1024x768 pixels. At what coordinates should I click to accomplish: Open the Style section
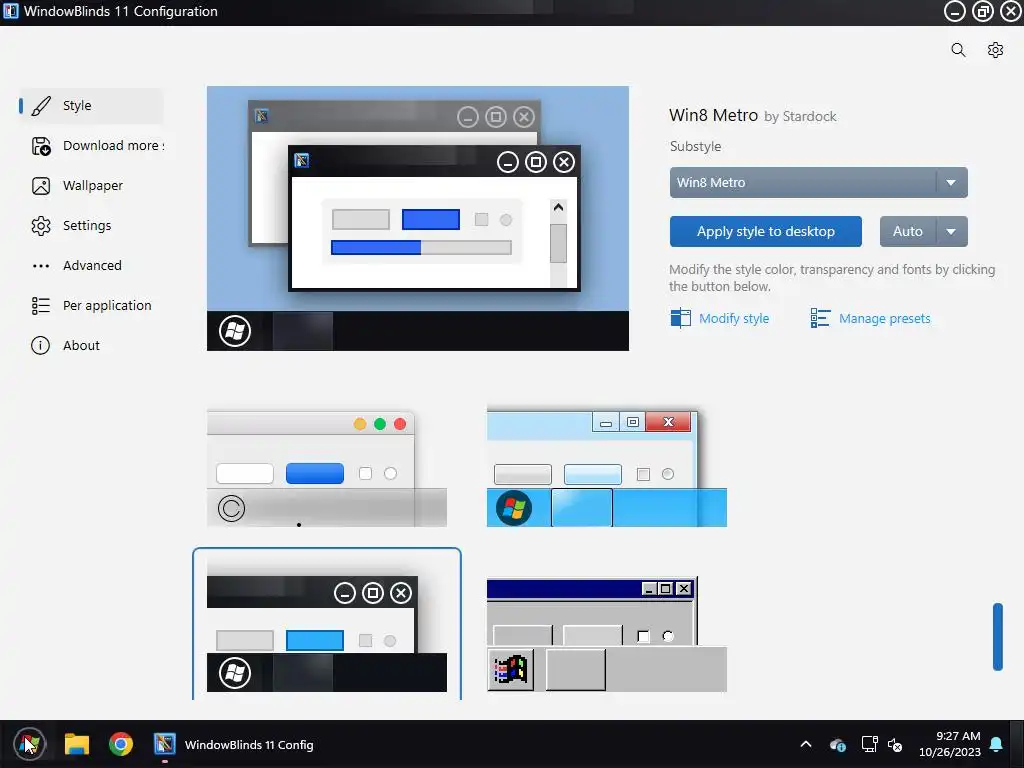[91, 106]
